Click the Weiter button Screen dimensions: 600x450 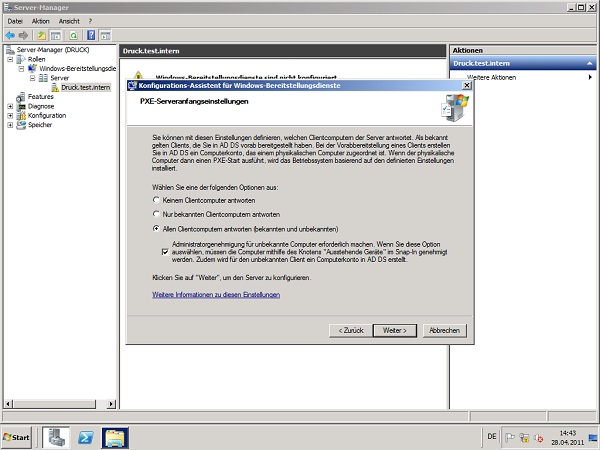coord(395,331)
